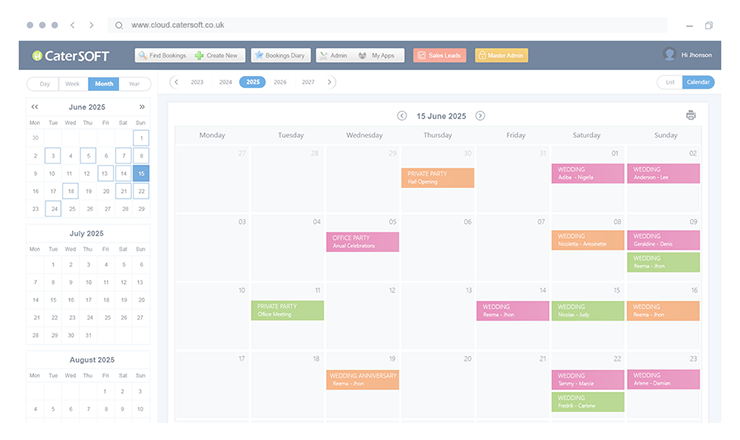
Task: Go to next month in main calendar
Action: pyautogui.click(x=480, y=116)
